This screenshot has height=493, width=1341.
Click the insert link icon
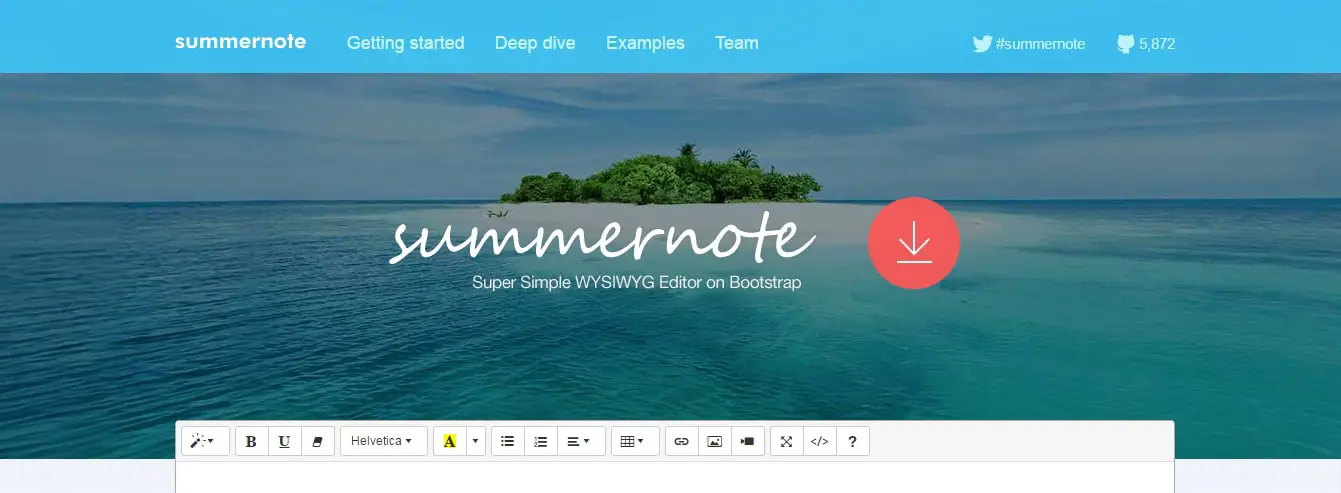point(682,441)
